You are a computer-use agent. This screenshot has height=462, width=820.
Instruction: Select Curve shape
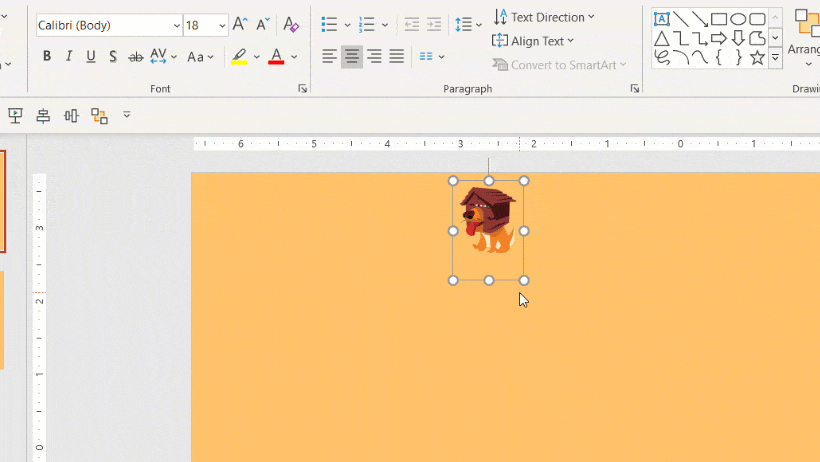[700, 57]
